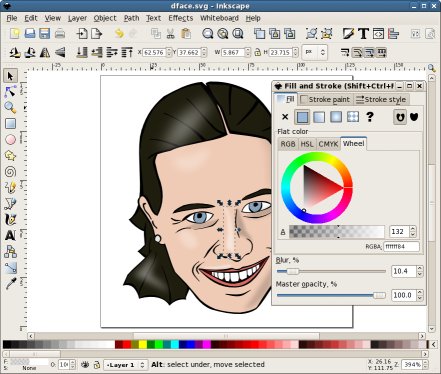The image size is (441, 374).
Task: Click the Duplicate object icon
Action: 259,34
